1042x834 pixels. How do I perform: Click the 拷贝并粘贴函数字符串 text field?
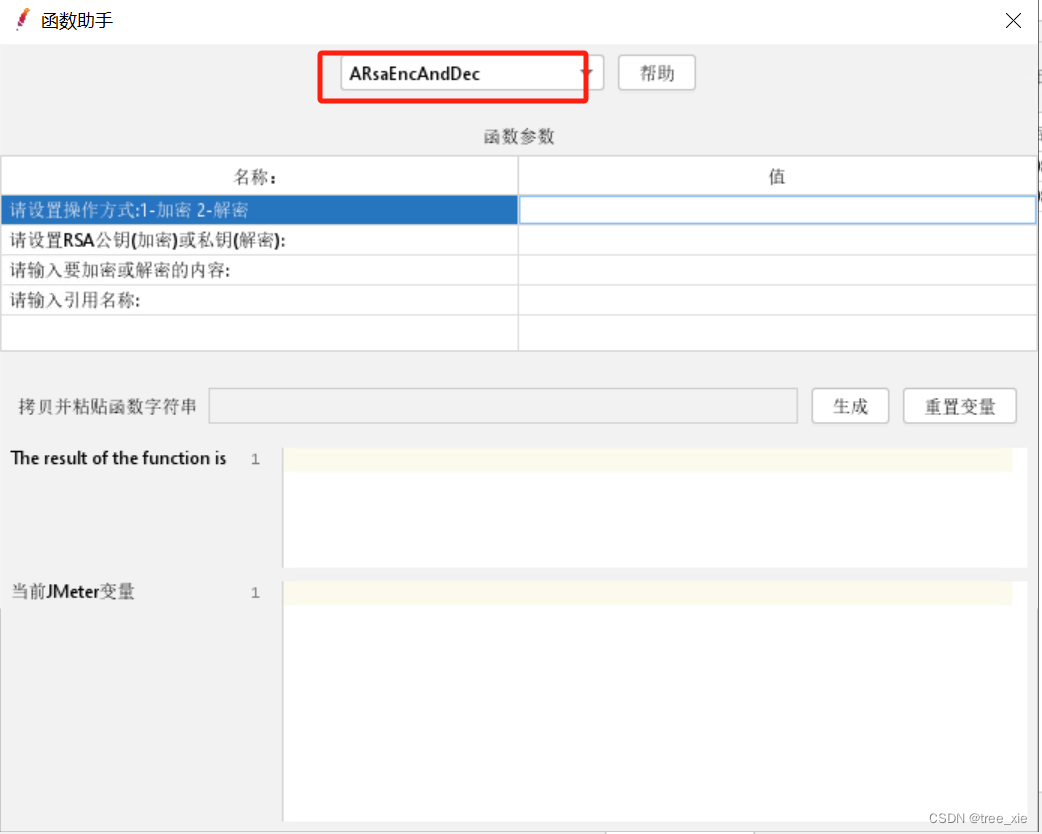pyautogui.click(x=503, y=406)
